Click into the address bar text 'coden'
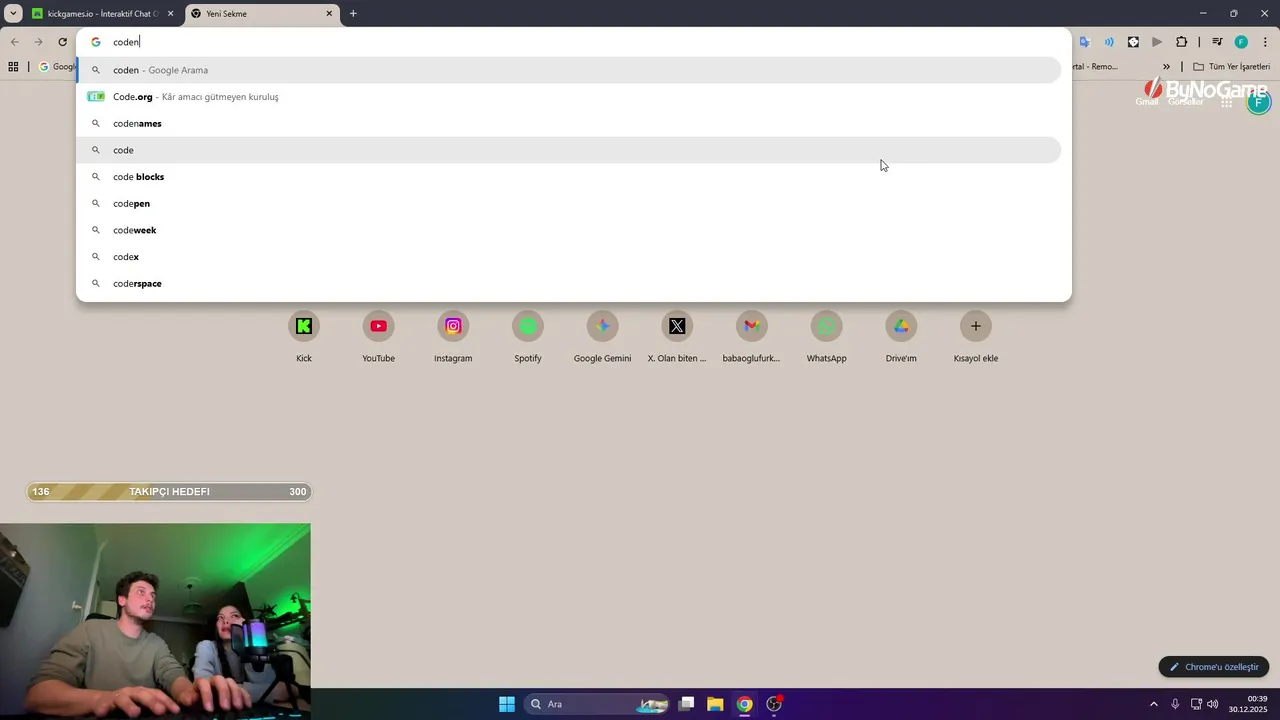This screenshot has height=720, width=1280. coord(126,42)
